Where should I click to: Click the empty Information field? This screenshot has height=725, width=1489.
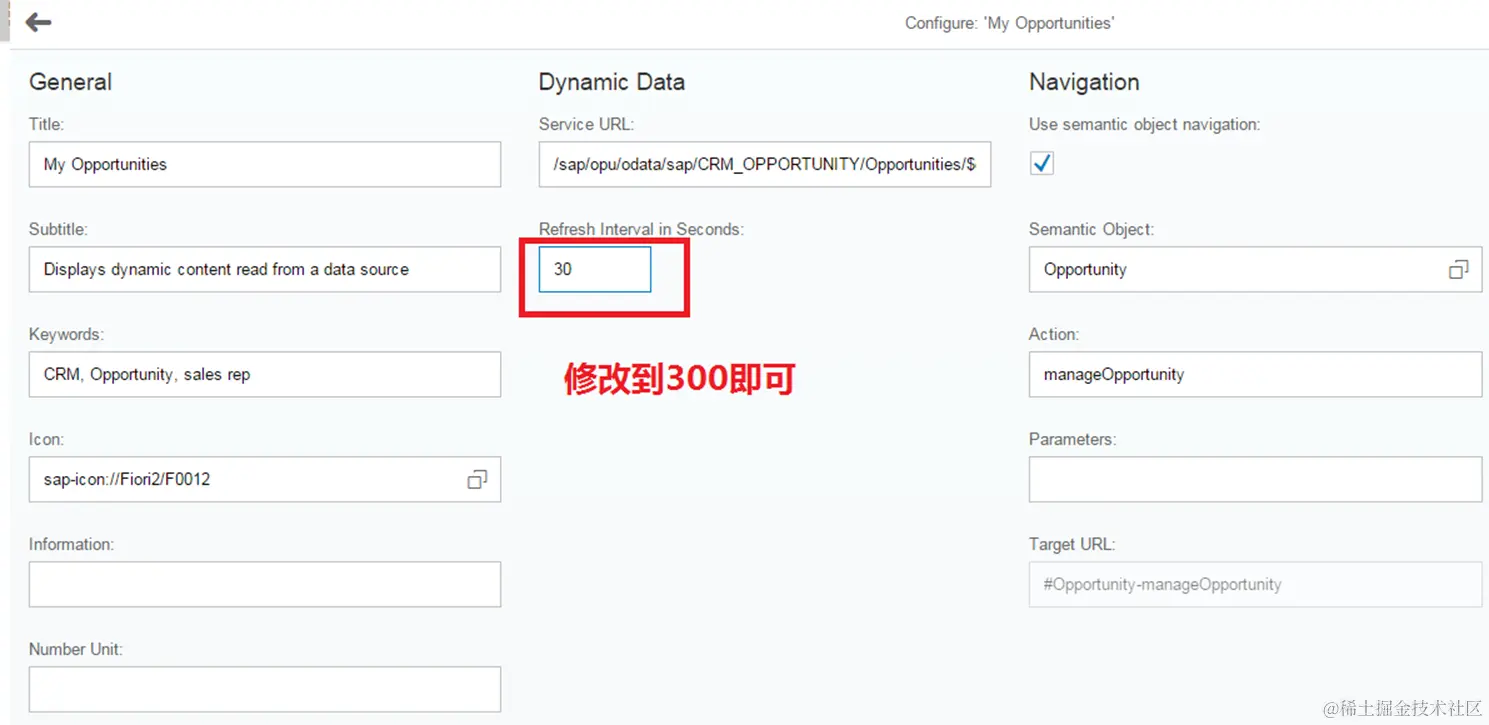click(265, 584)
